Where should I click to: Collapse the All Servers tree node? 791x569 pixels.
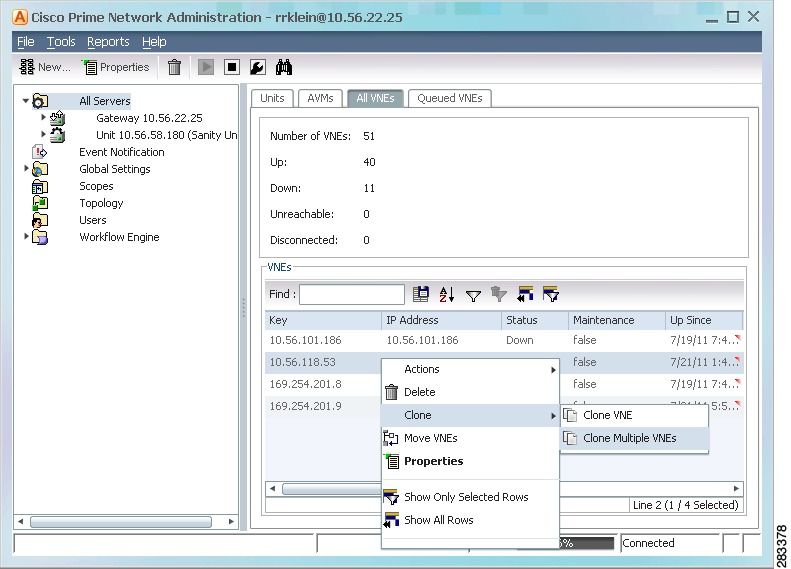point(25,101)
